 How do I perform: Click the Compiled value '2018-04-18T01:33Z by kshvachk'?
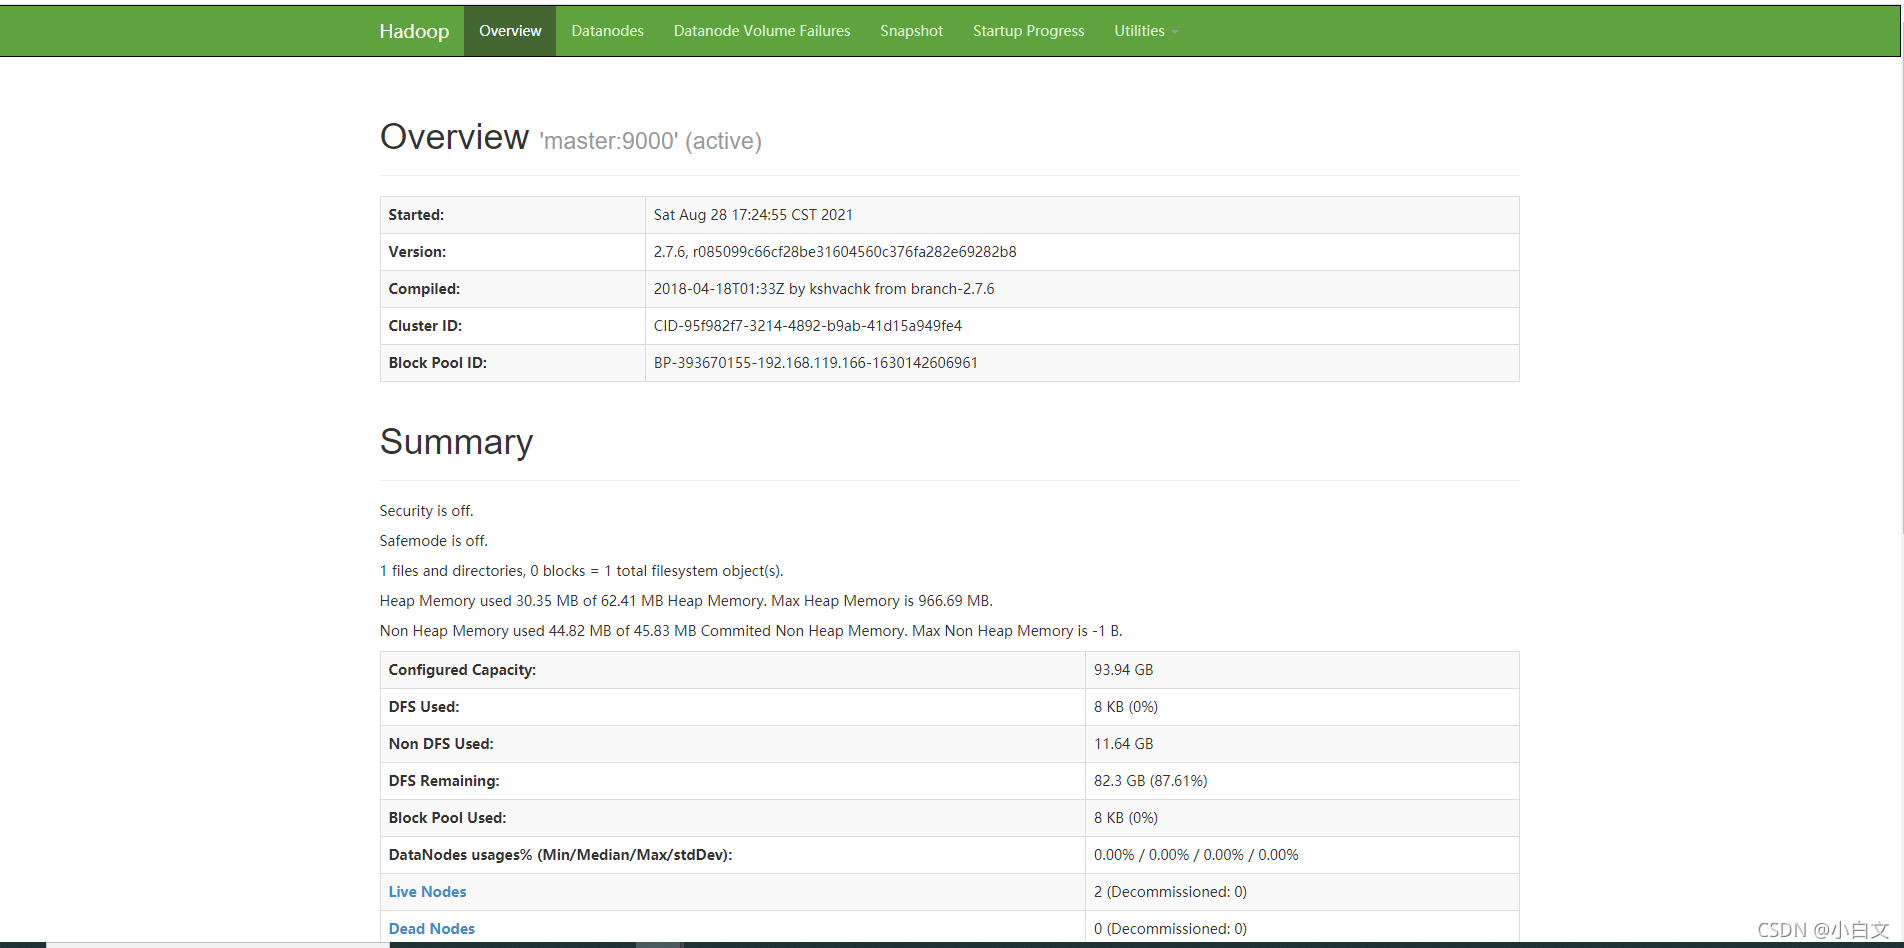(824, 289)
